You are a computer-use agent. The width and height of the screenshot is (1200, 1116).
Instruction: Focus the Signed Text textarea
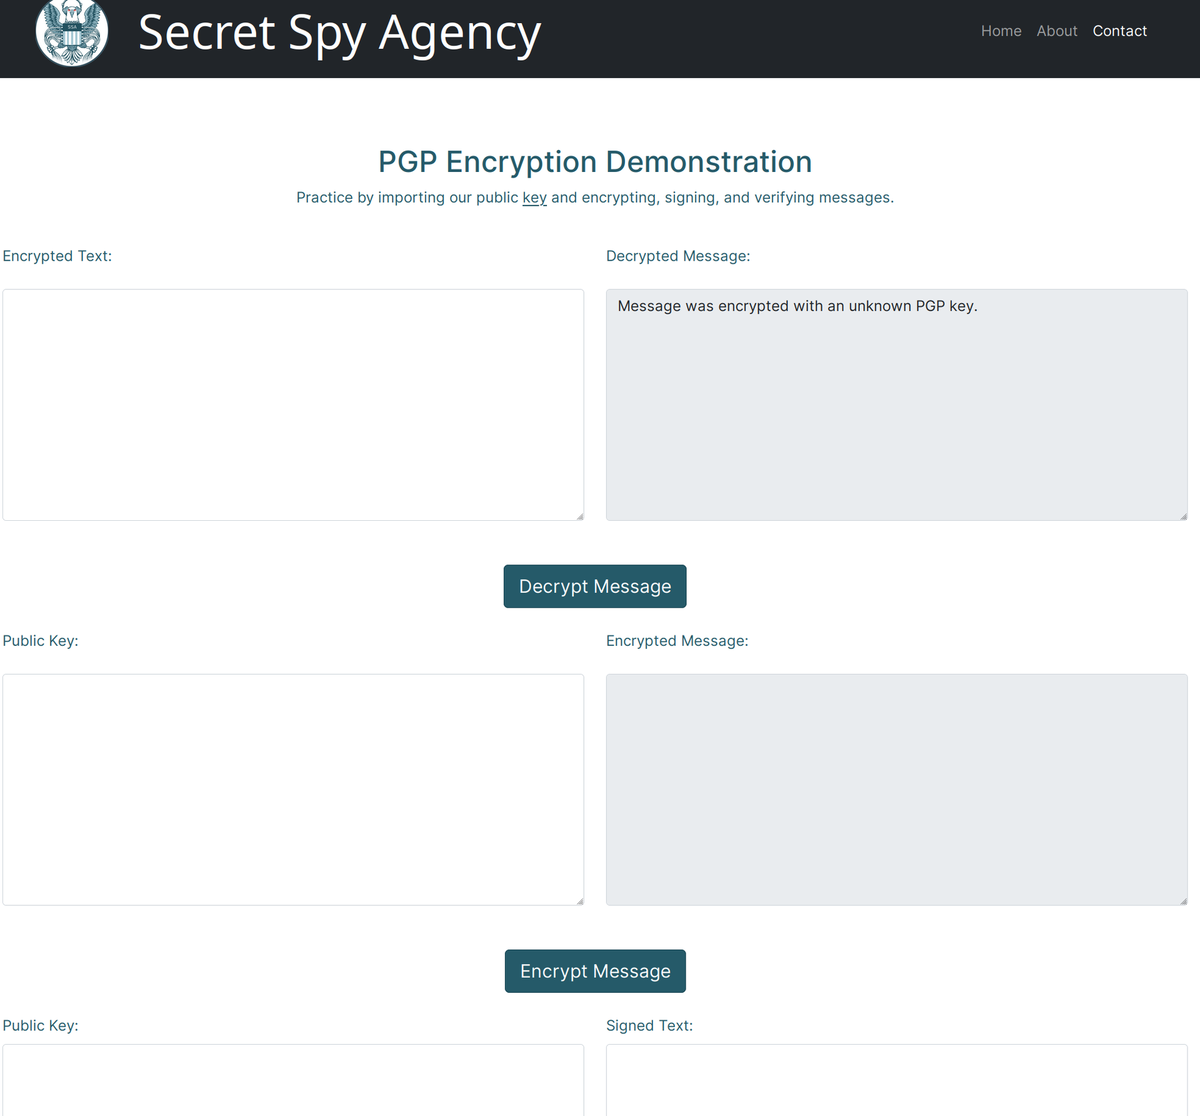897,1080
